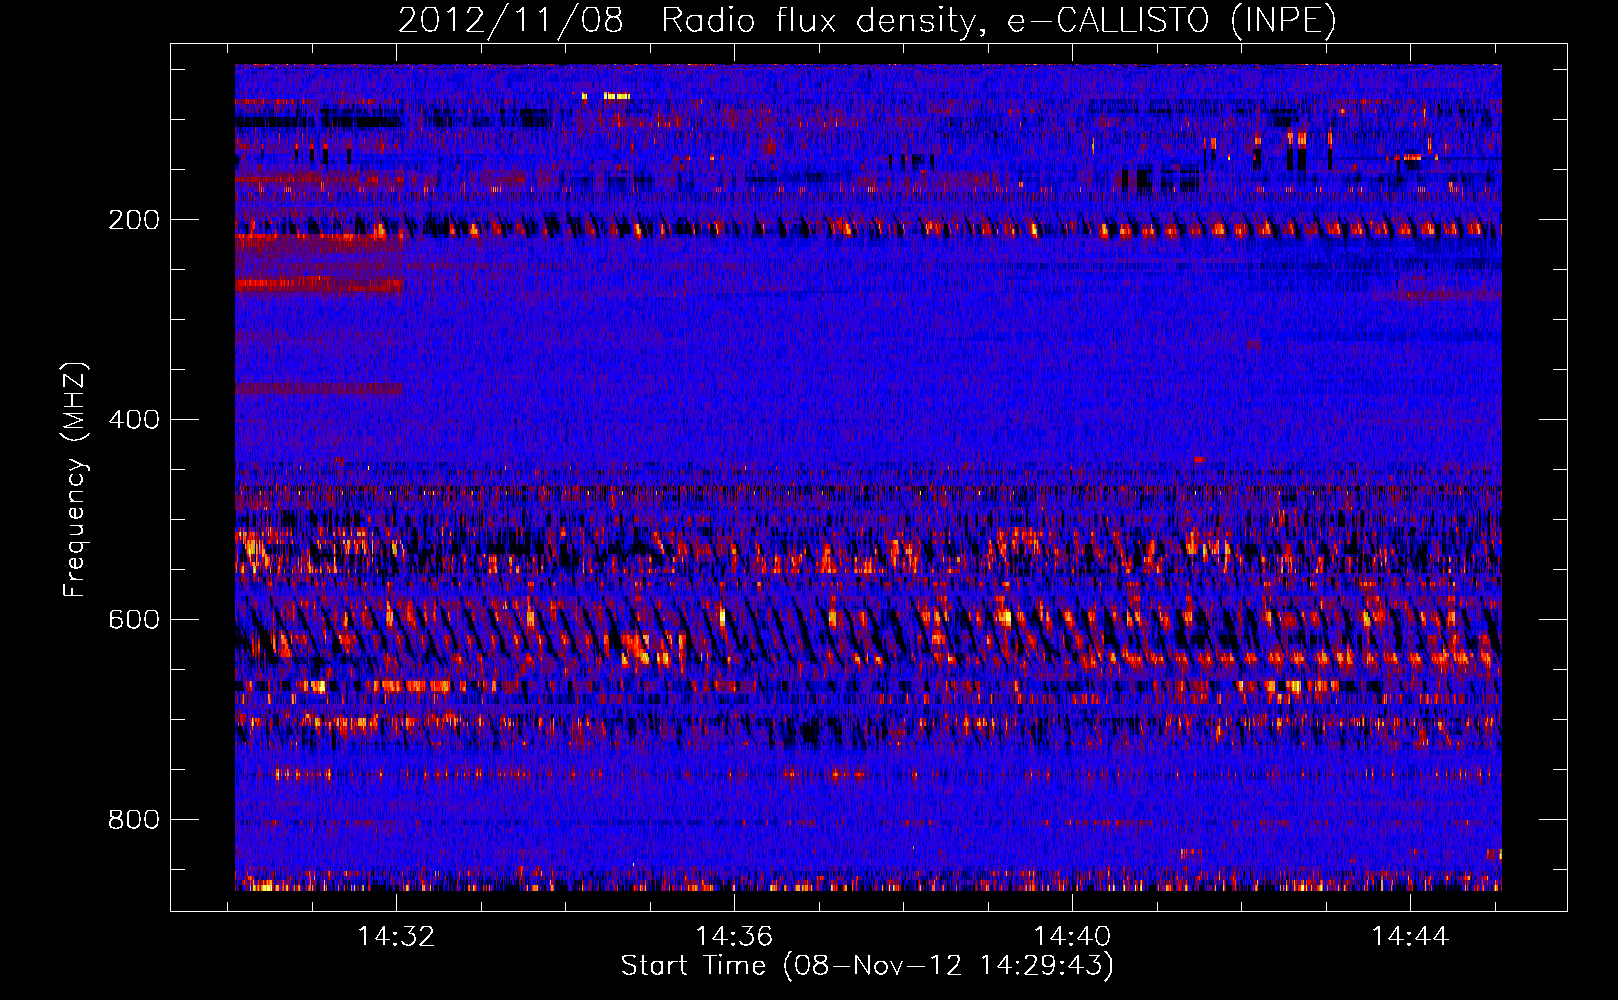
Task: Click the 800 frequency tick label
Action: (x=134, y=820)
